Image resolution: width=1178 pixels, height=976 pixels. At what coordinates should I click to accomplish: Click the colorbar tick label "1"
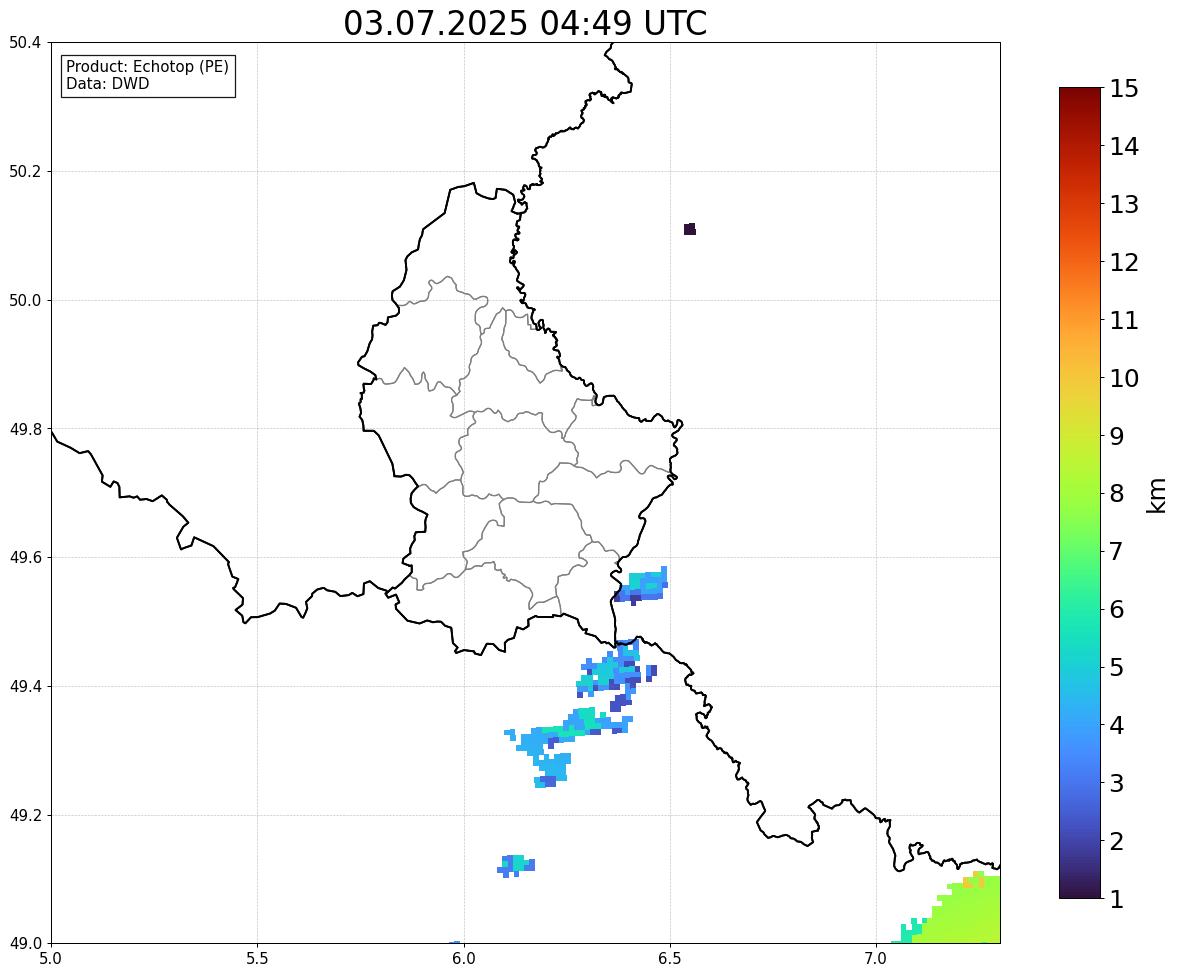point(1117,899)
